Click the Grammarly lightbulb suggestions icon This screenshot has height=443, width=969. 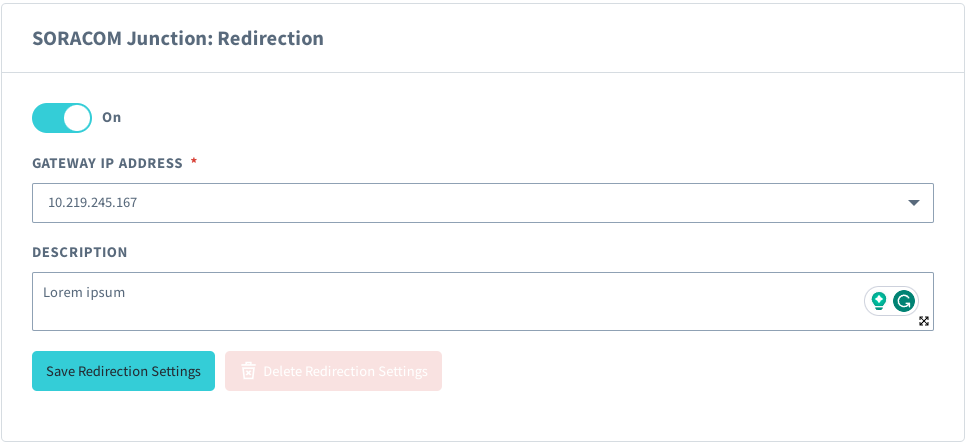pyautogui.click(x=879, y=300)
